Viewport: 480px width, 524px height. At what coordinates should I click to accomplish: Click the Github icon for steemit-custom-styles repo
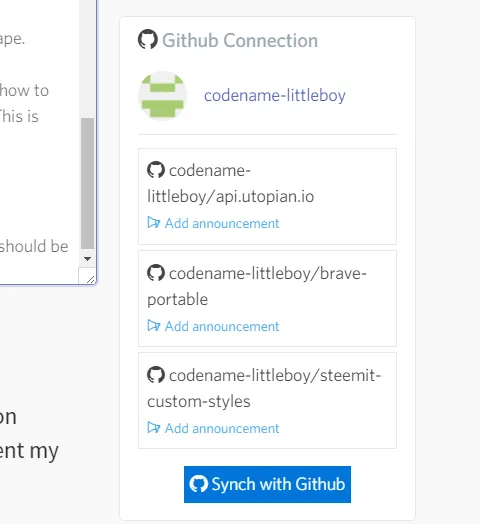(156, 375)
